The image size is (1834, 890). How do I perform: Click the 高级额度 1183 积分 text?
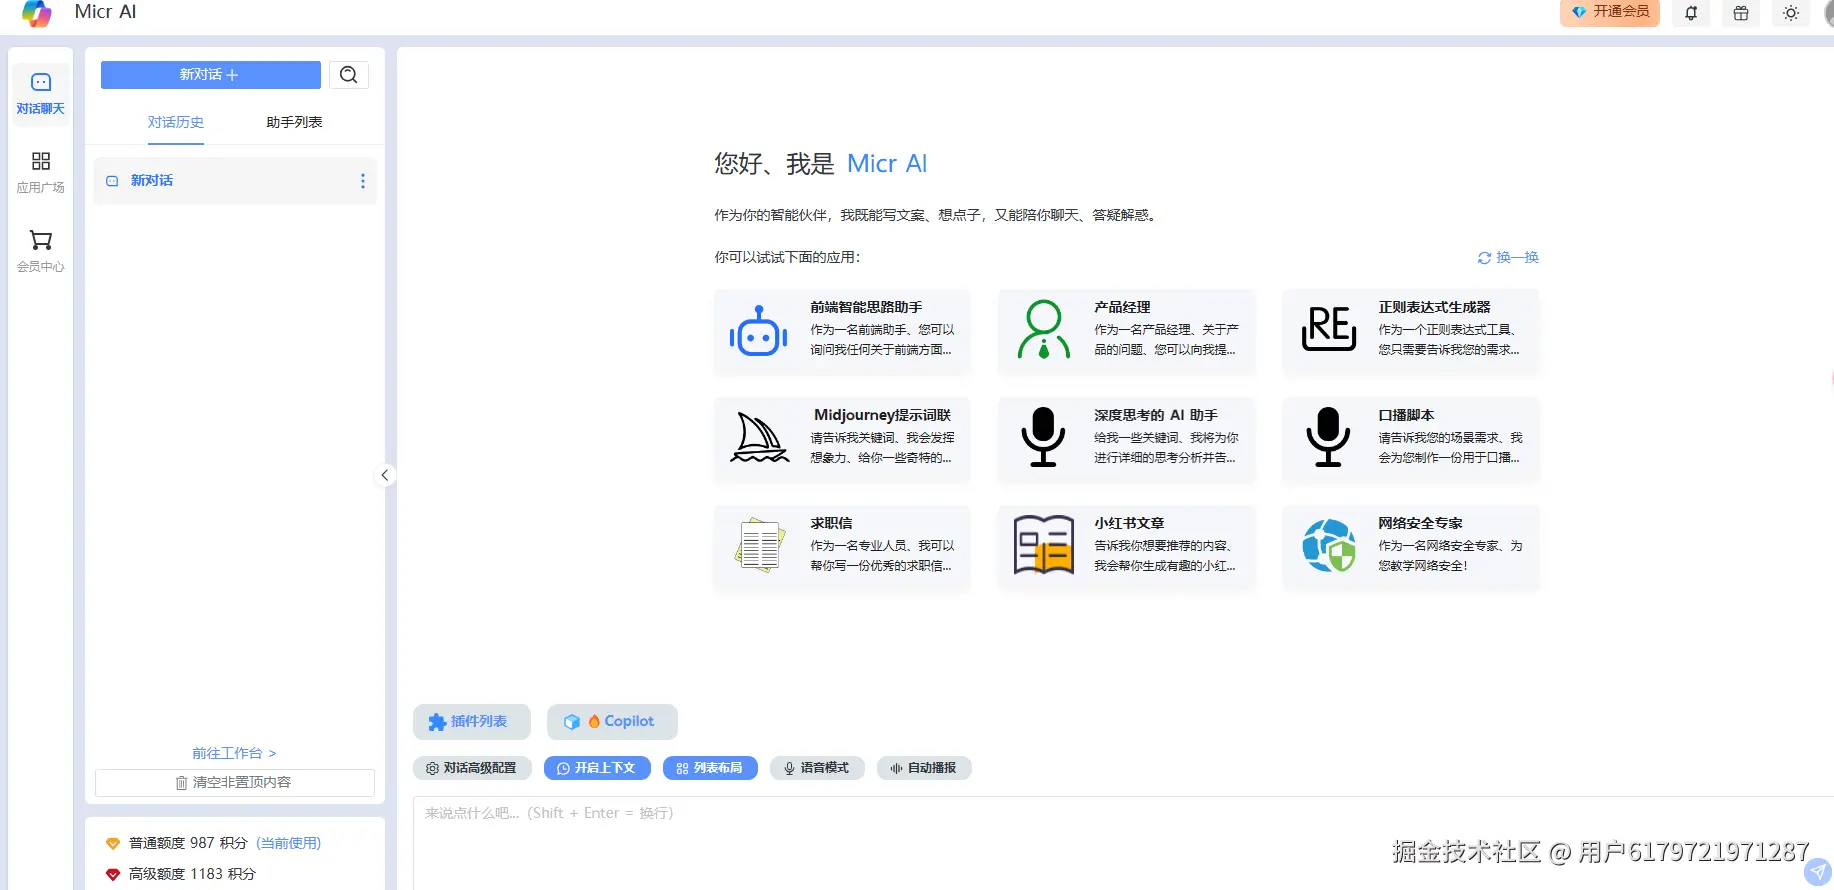point(192,874)
